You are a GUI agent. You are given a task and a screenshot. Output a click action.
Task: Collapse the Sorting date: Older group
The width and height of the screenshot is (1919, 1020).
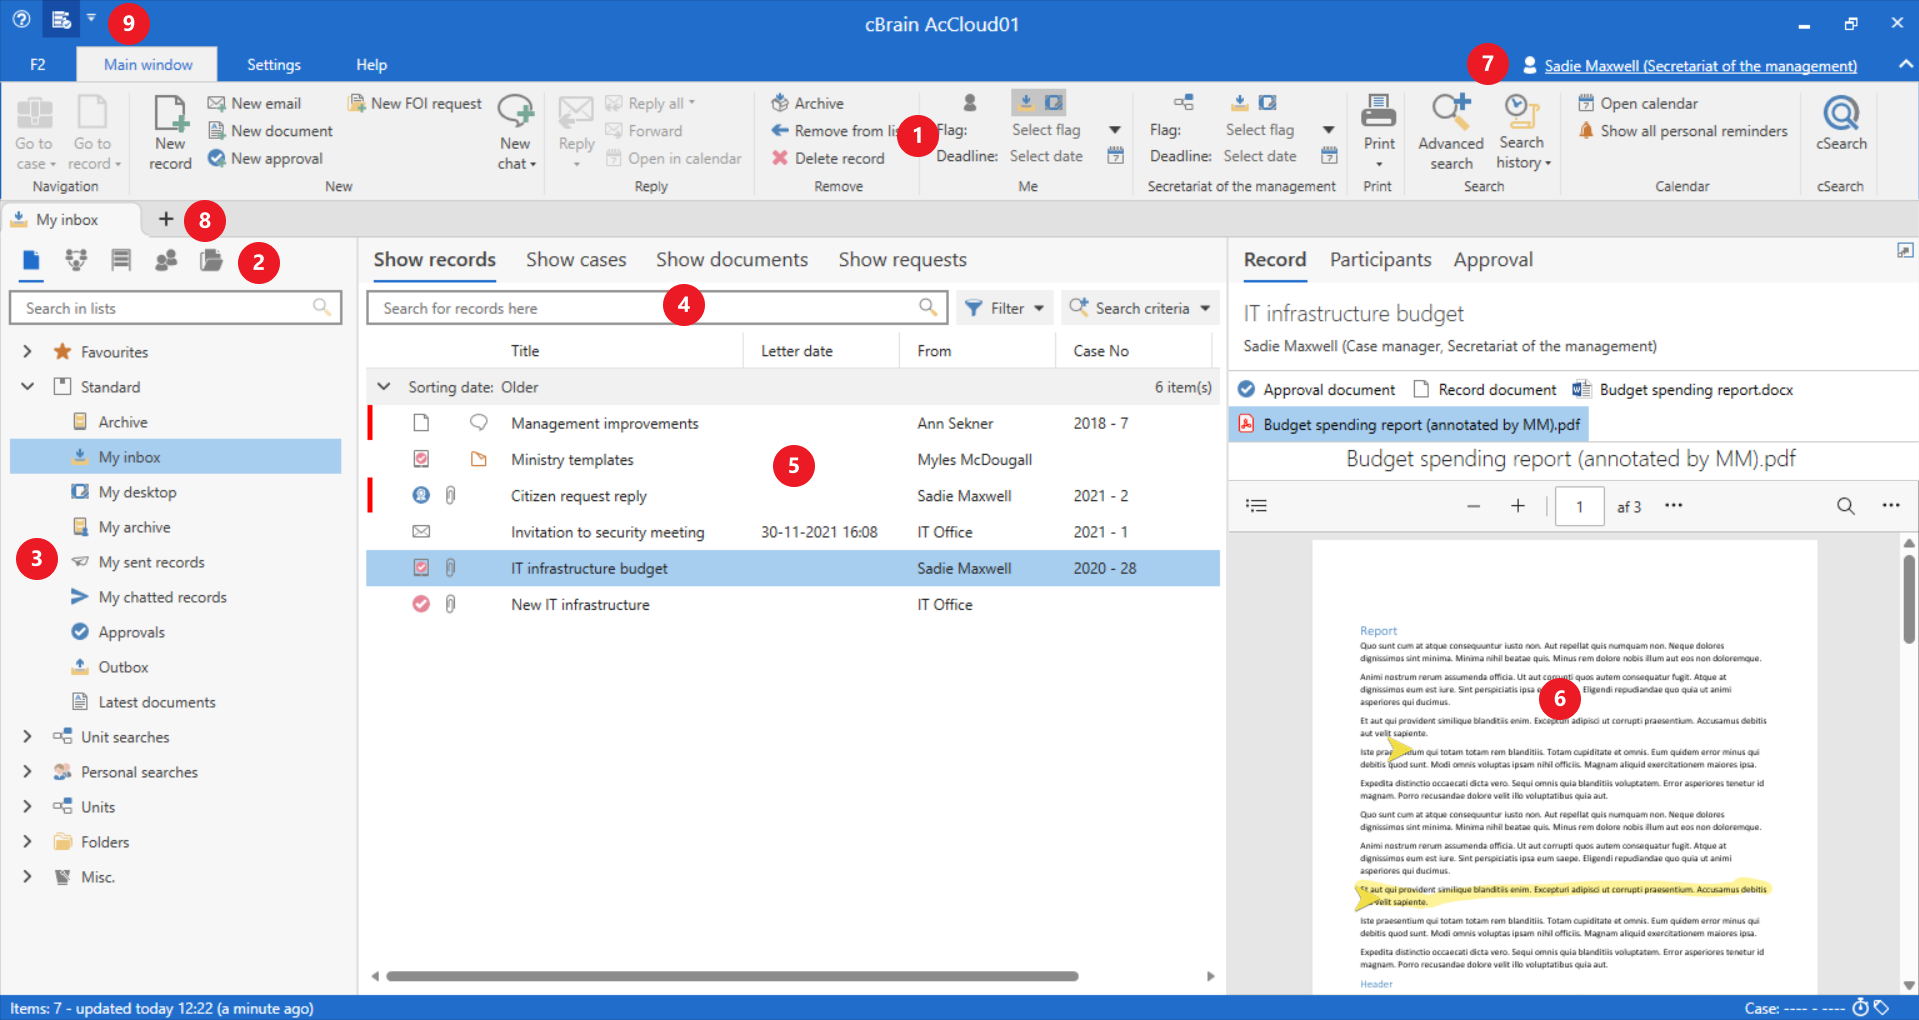383,387
